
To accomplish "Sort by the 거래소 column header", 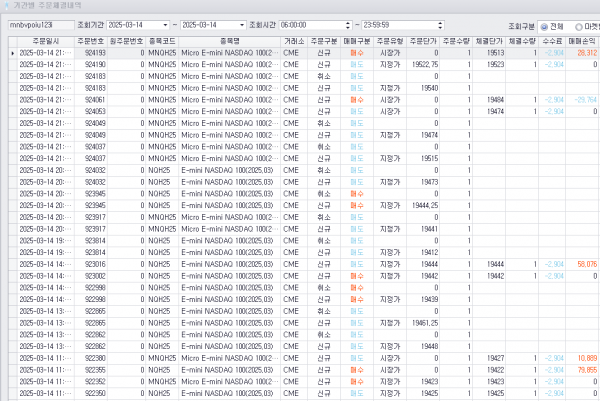I will pyautogui.click(x=294, y=41).
